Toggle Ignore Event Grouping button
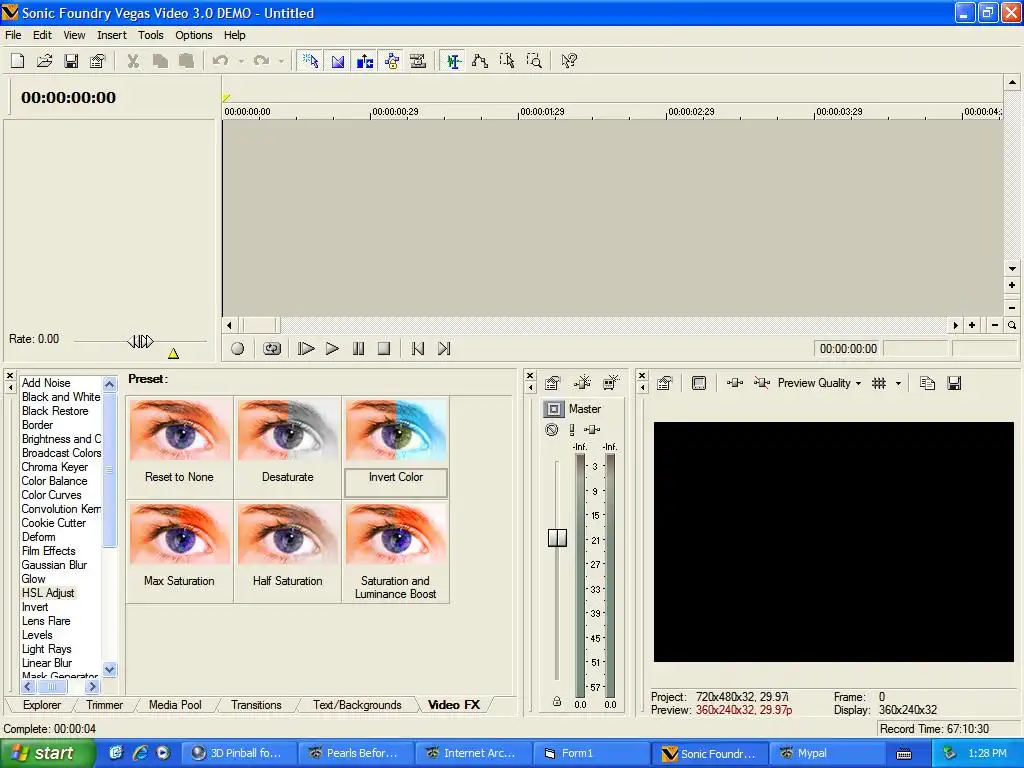 click(x=418, y=61)
